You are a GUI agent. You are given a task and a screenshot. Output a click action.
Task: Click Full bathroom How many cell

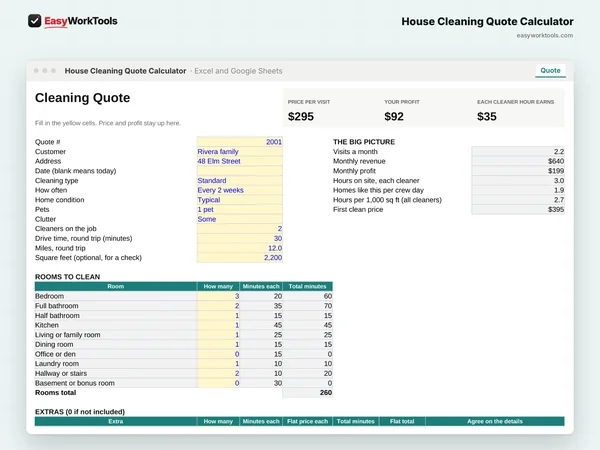(x=218, y=306)
